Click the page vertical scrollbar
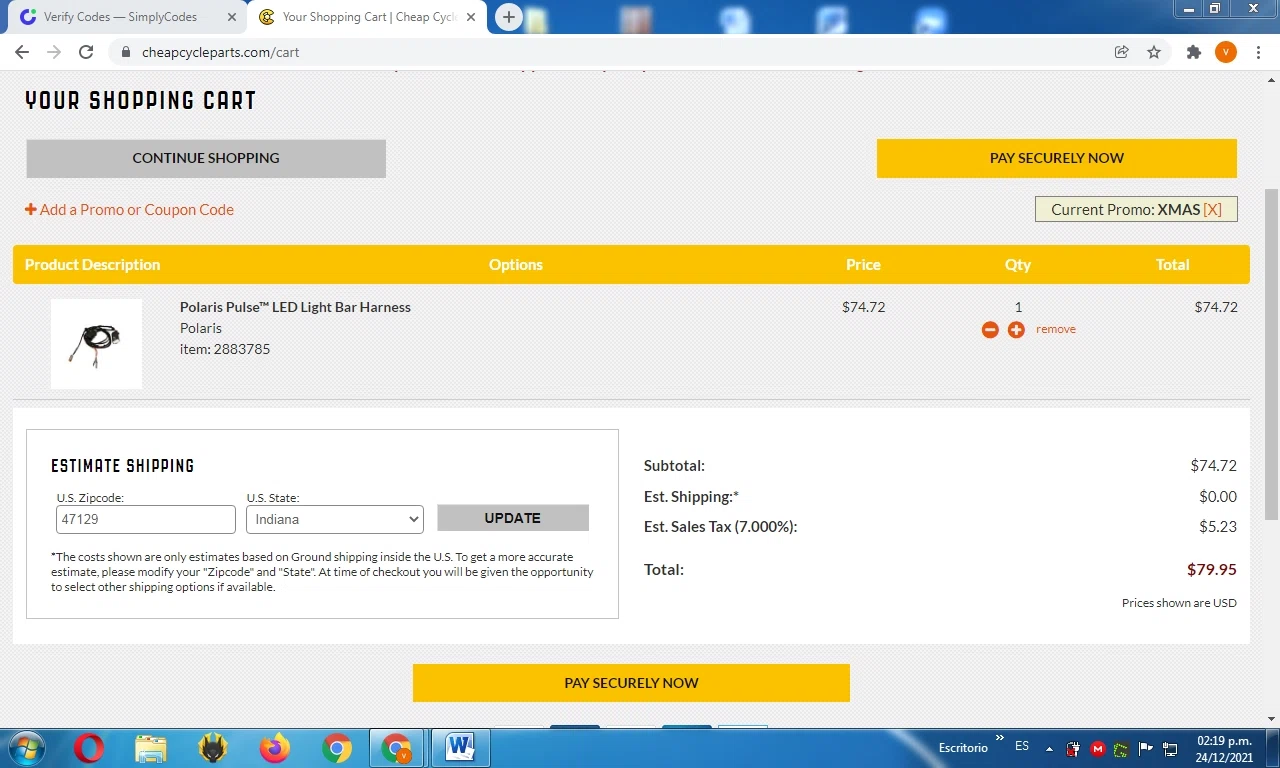 pyautogui.click(x=1272, y=354)
